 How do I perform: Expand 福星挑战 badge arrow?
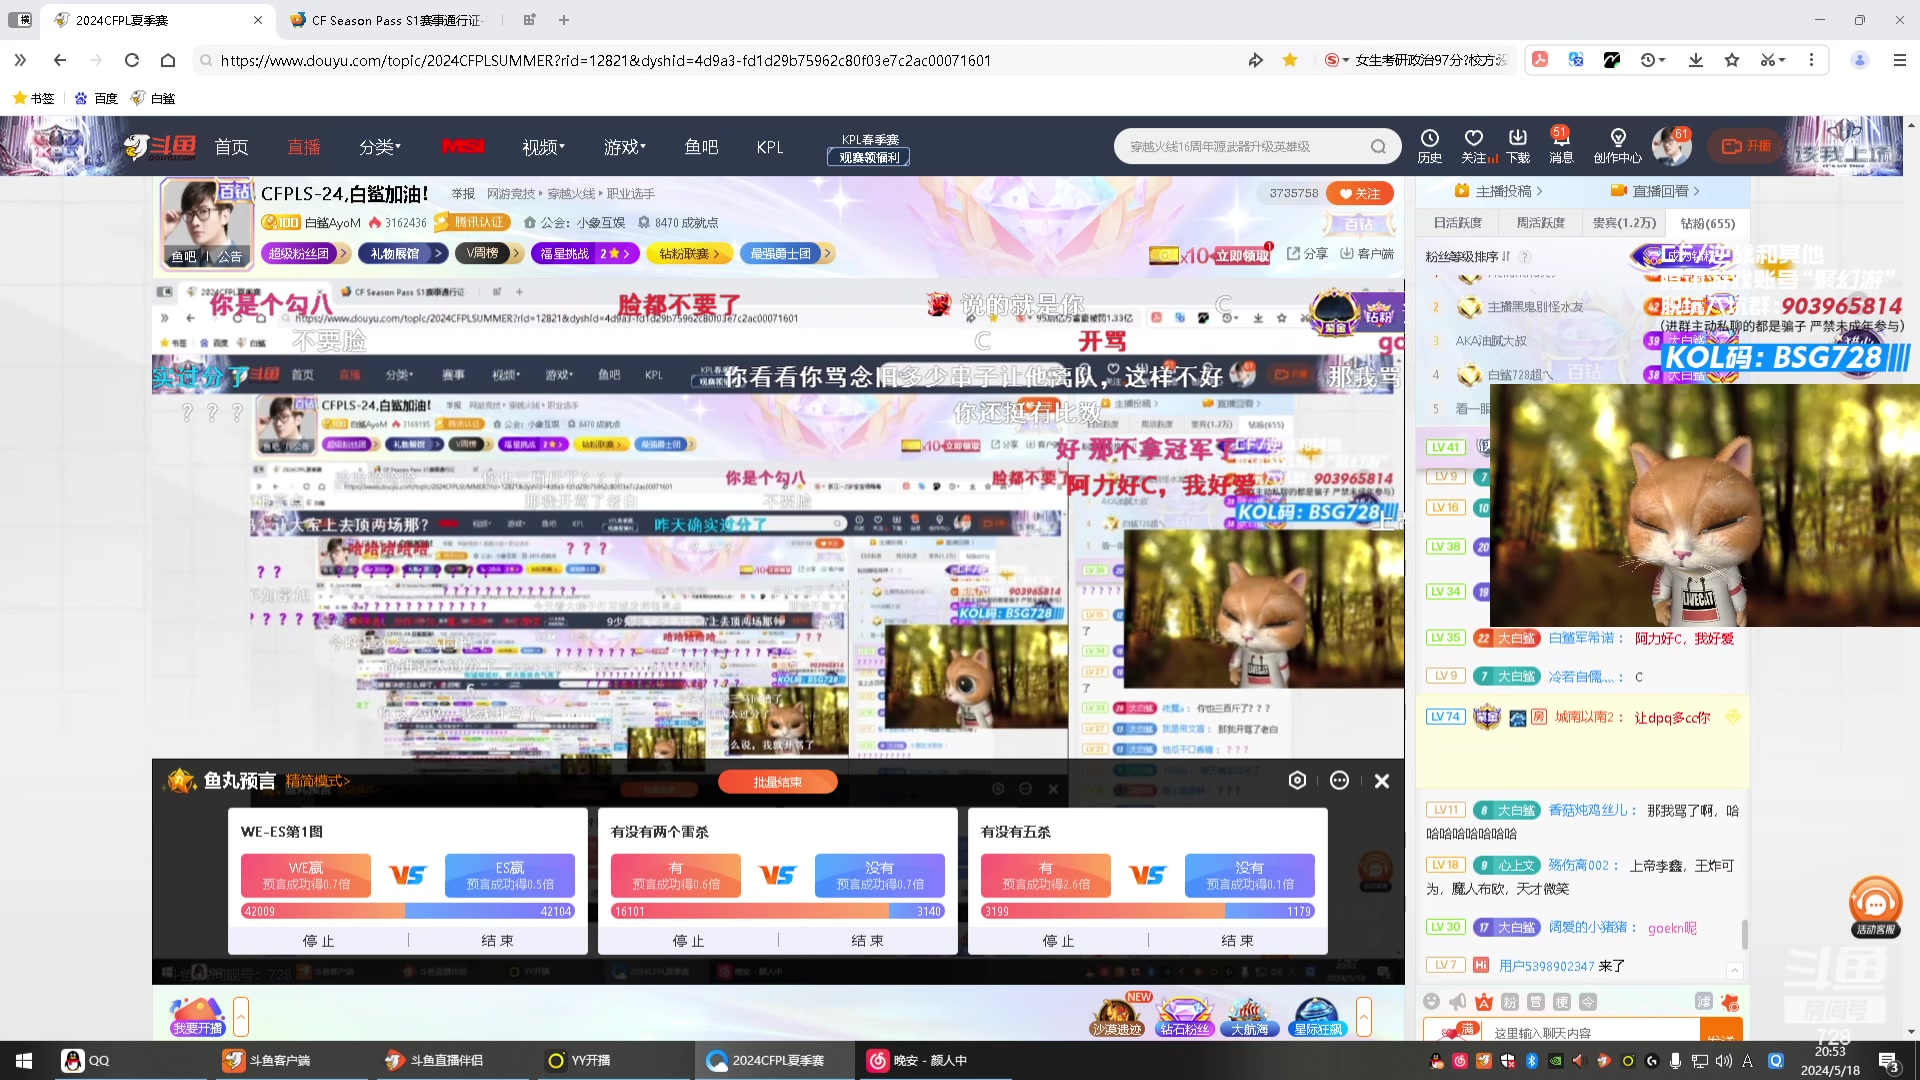[627, 254]
